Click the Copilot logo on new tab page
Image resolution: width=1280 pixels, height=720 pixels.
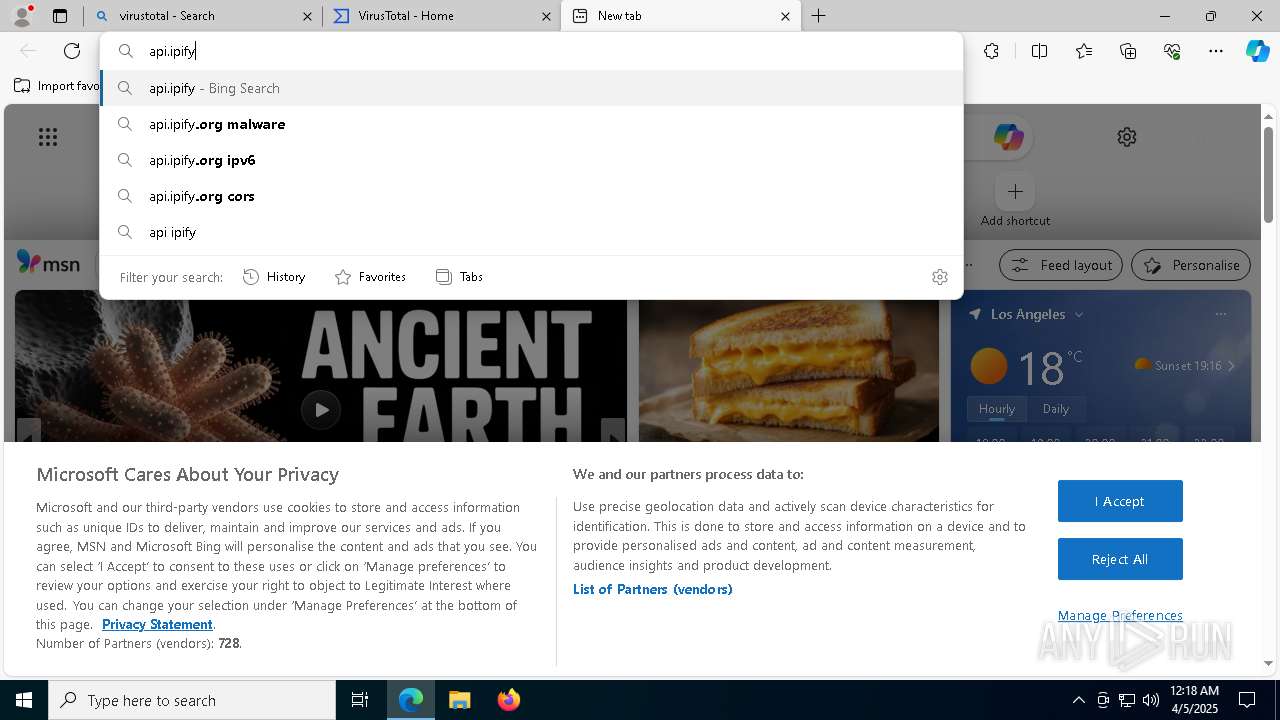click(1008, 137)
